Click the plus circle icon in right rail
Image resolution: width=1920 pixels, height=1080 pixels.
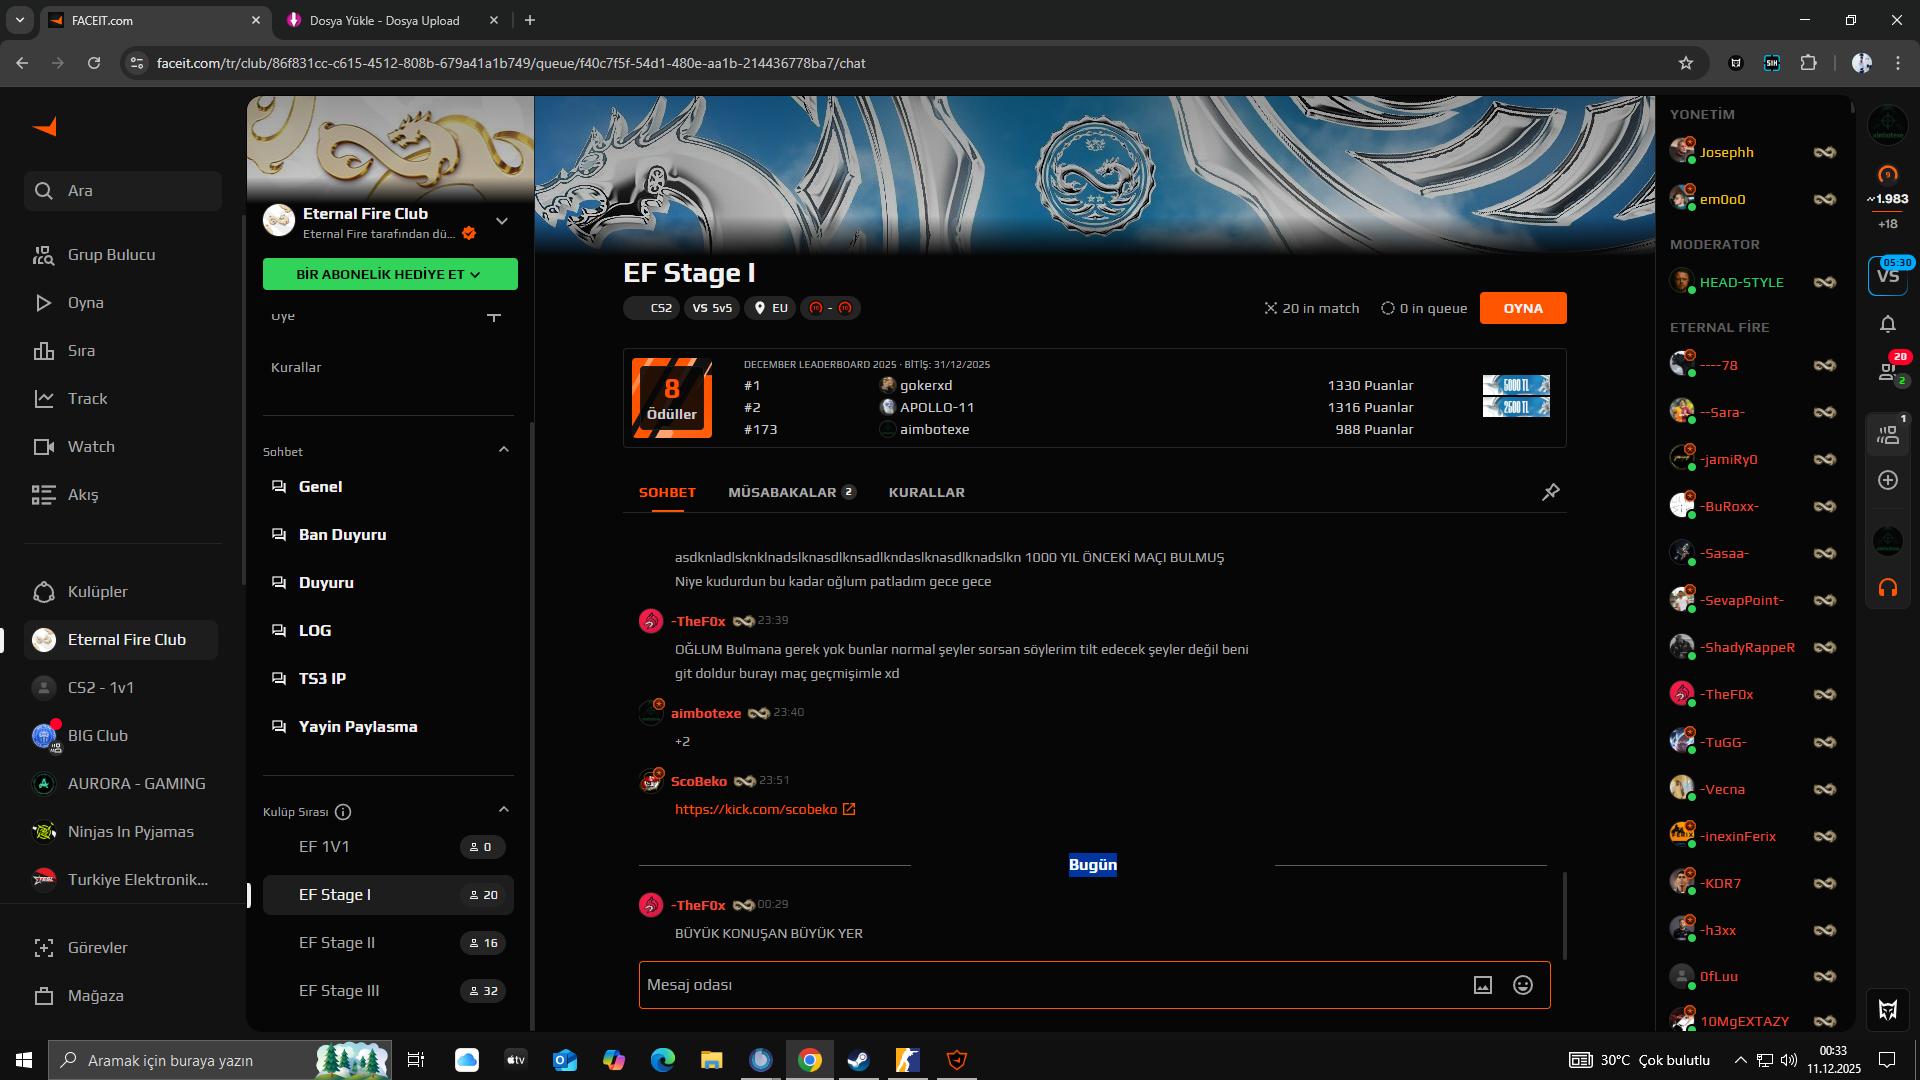pyautogui.click(x=1888, y=480)
